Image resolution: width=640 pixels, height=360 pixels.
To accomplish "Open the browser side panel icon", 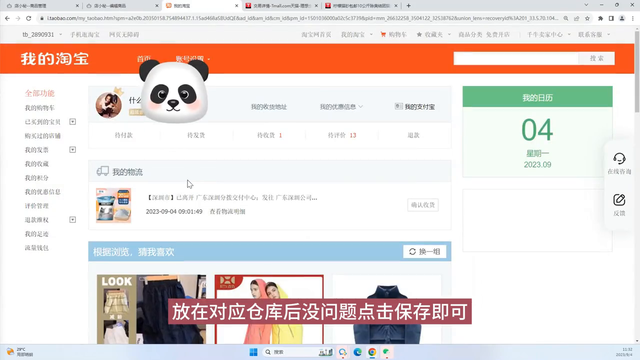I will click(x=611, y=18).
